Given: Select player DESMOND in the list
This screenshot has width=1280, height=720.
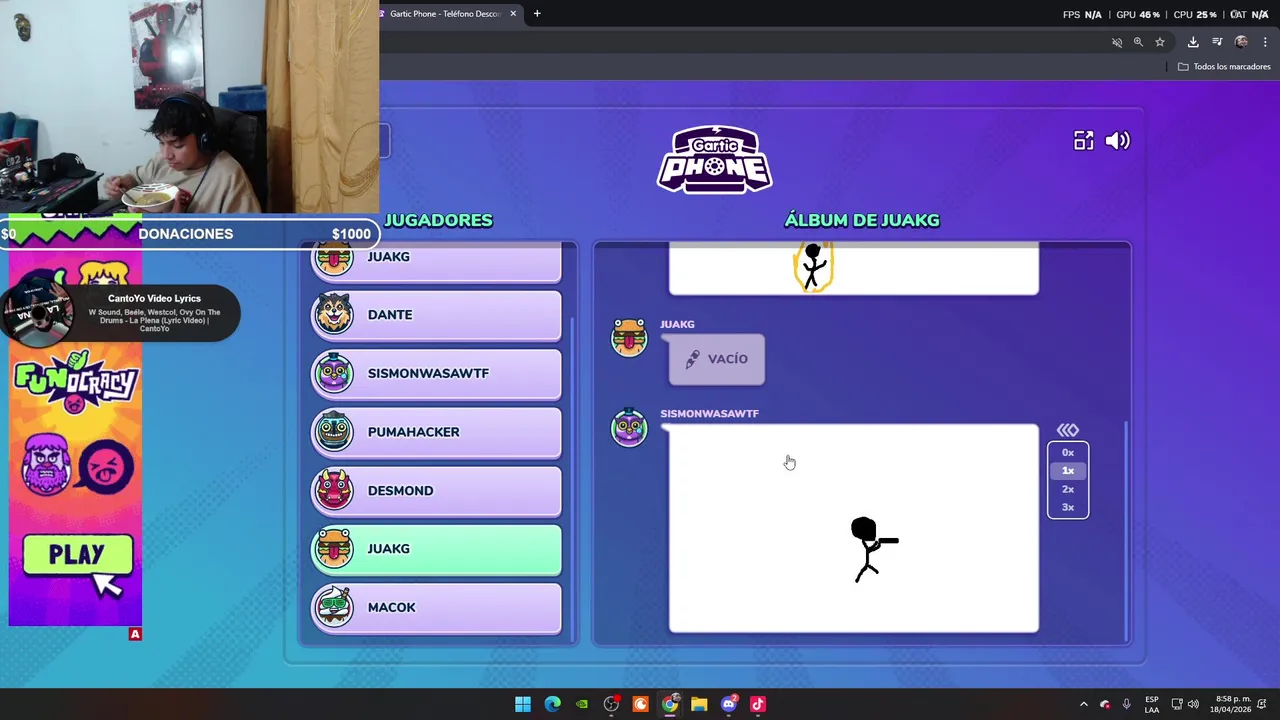Looking at the screenshot, I should [x=437, y=491].
